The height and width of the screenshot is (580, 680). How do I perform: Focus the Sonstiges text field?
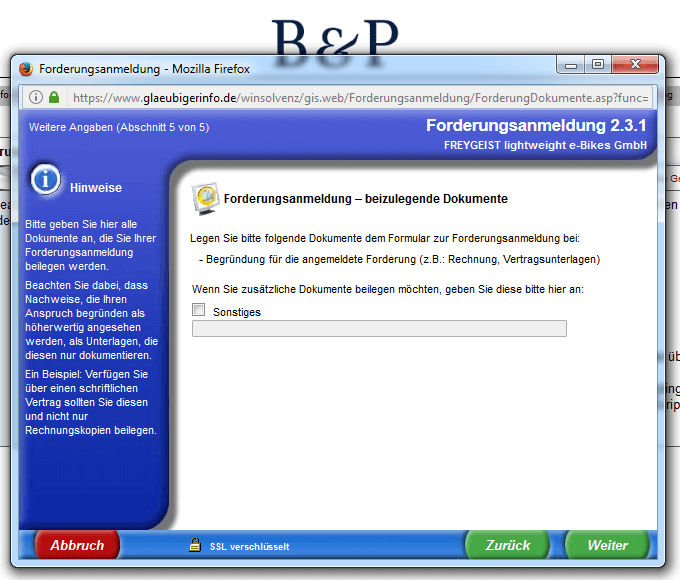pyautogui.click(x=379, y=328)
